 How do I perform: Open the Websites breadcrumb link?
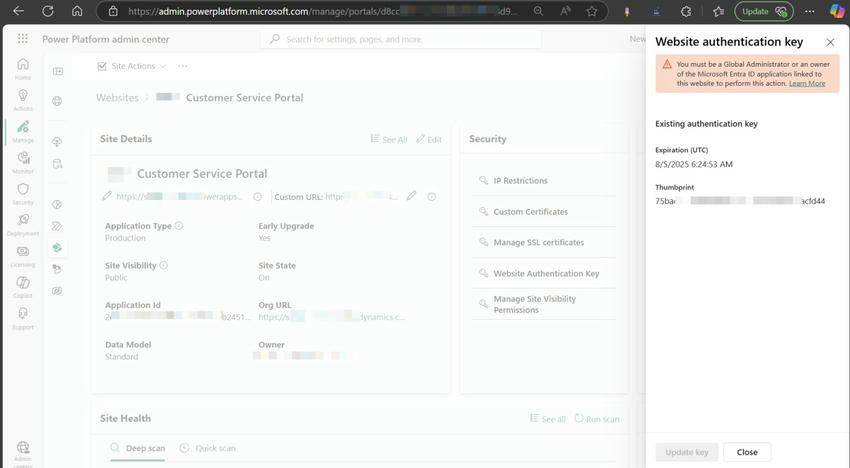[117, 98]
